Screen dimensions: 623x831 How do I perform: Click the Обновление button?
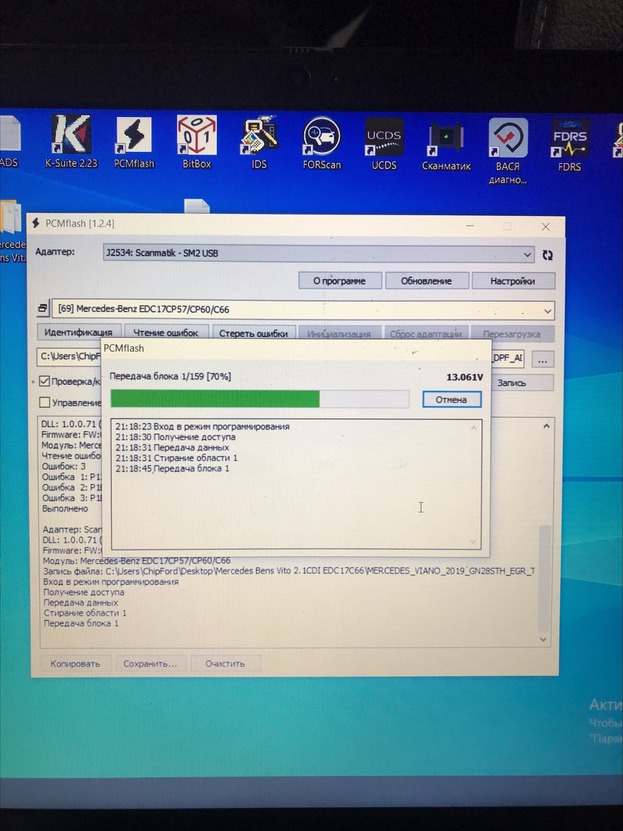426,281
